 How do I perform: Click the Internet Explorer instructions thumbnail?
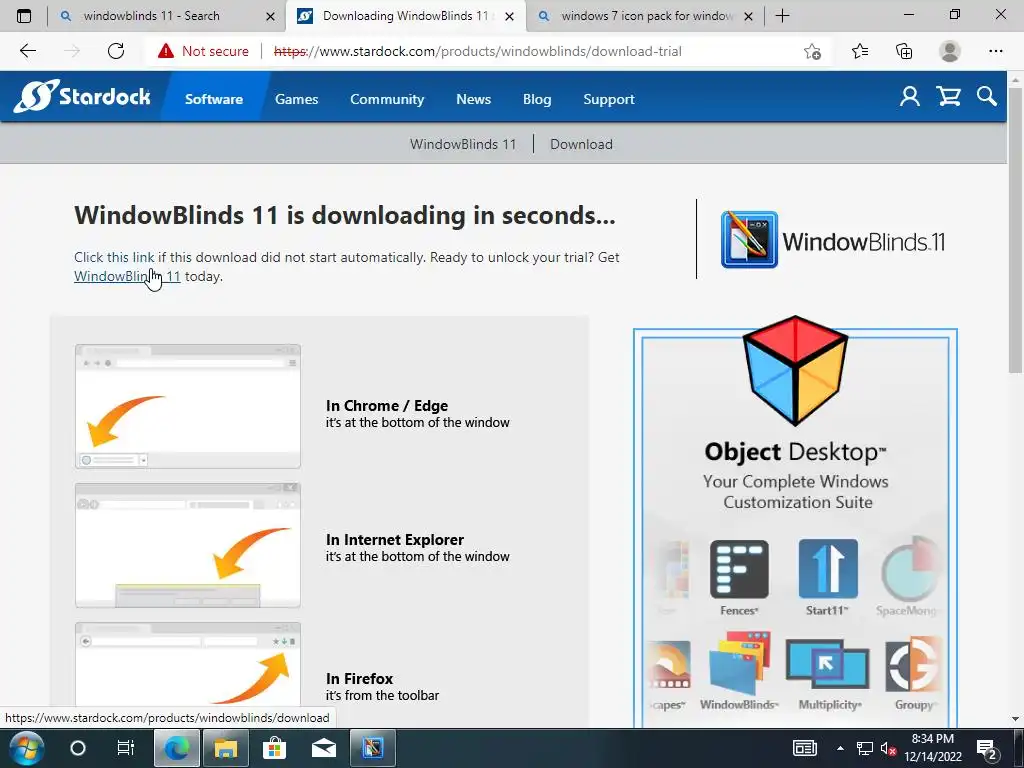point(188,545)
